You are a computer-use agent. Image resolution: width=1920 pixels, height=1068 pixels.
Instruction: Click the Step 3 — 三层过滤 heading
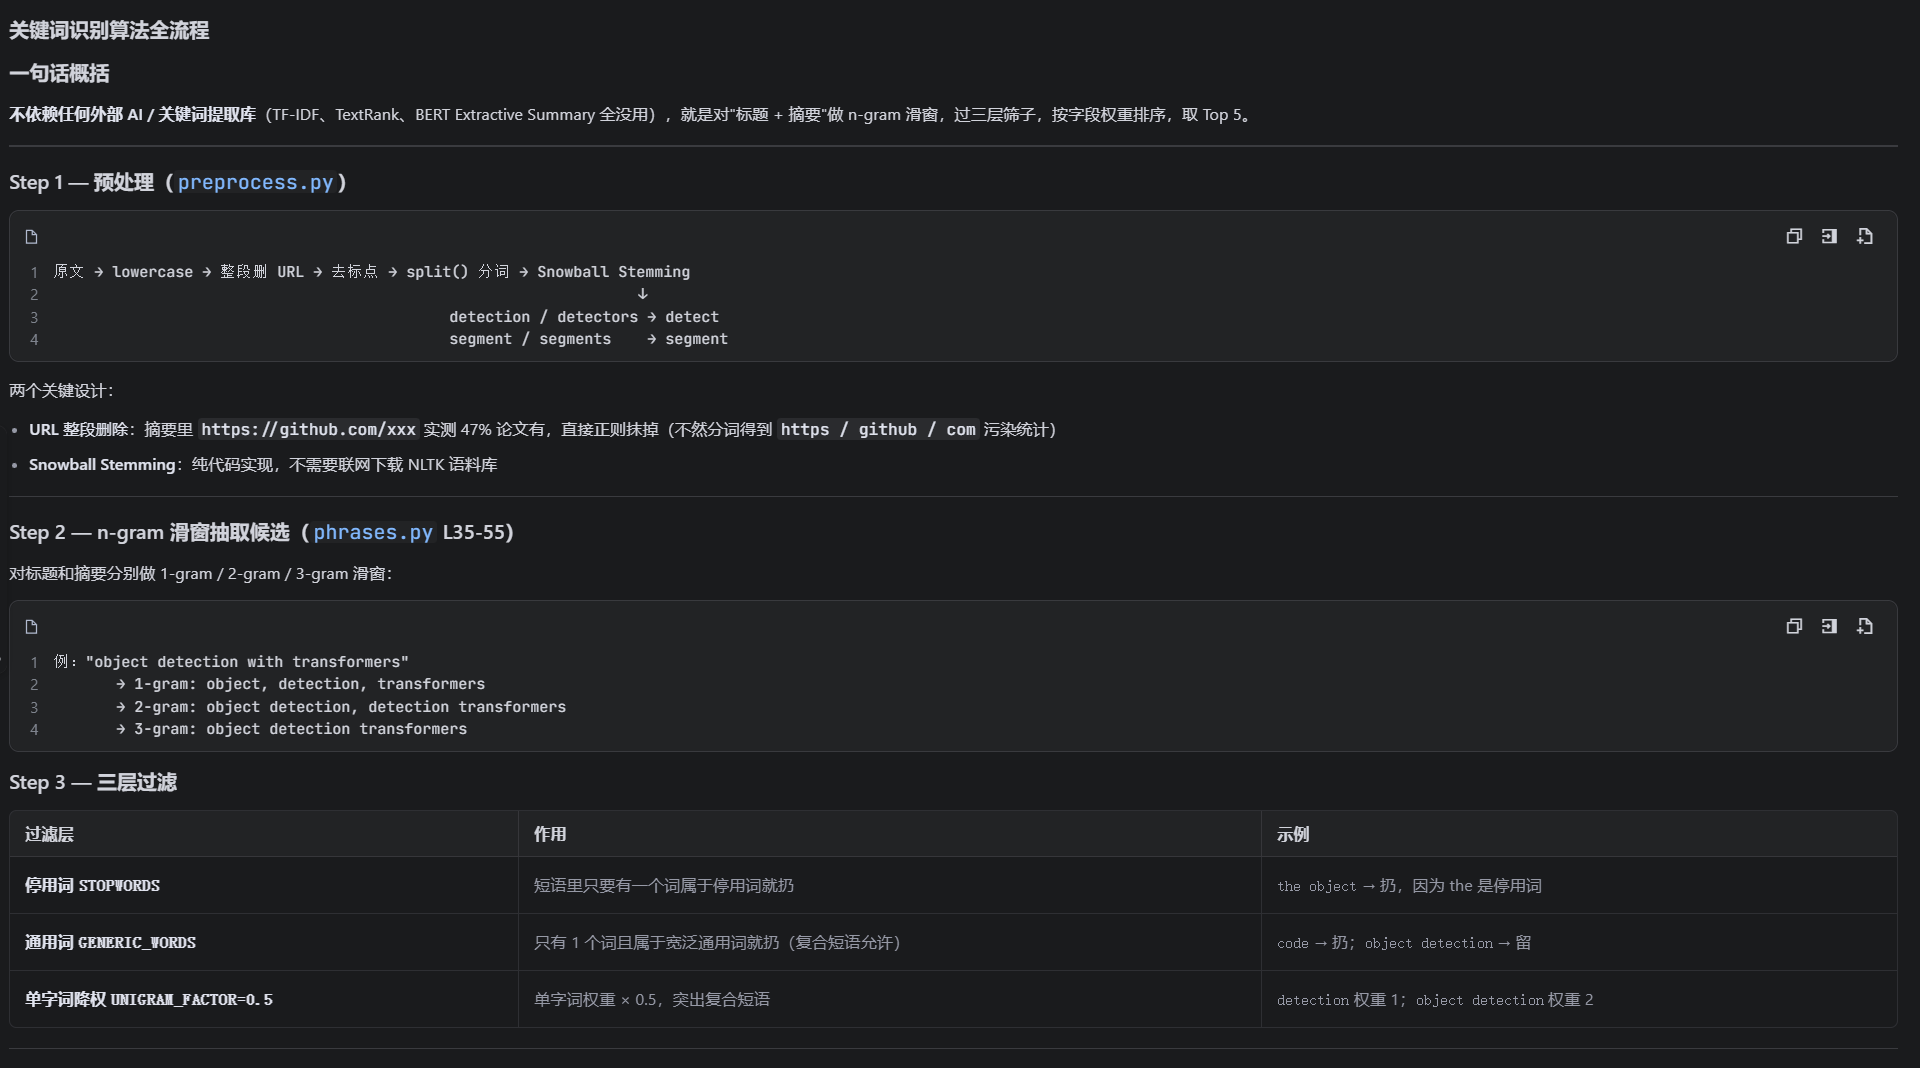tap(93, 782)
